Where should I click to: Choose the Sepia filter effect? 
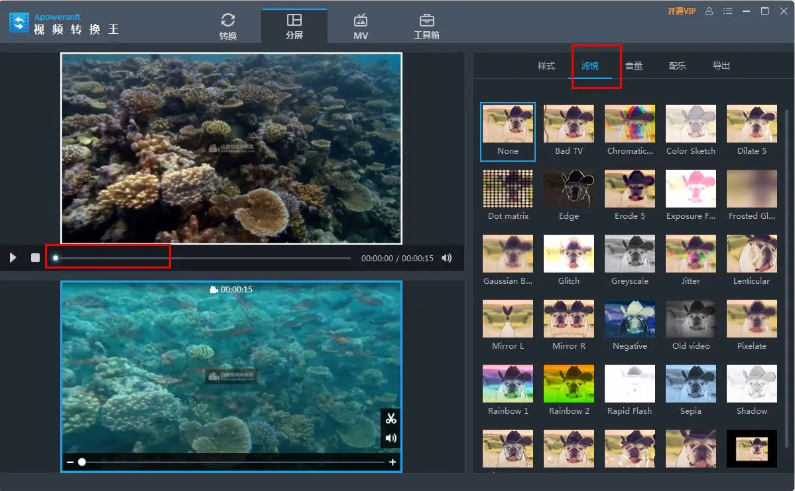coord(690,385)
